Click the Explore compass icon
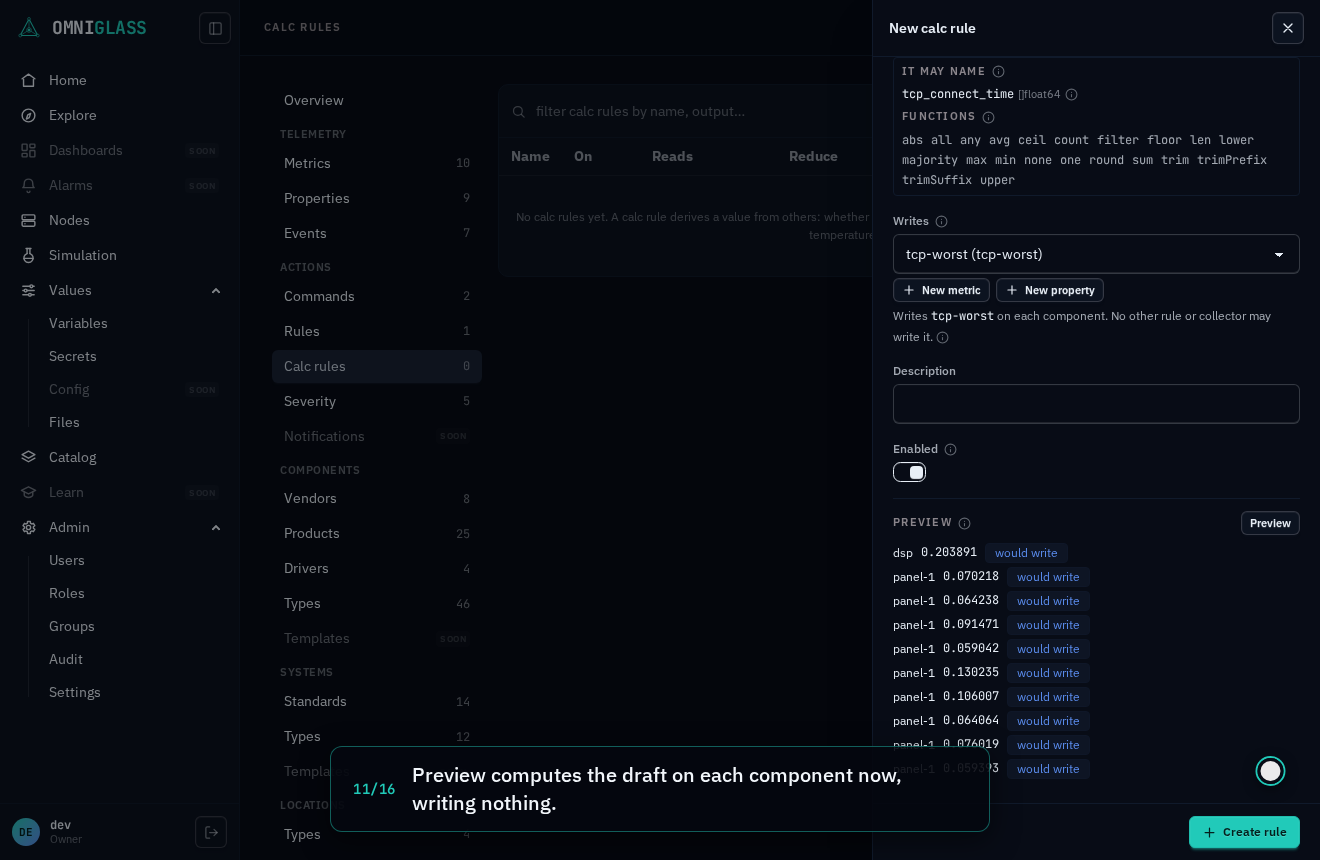The image size is (1320, 860). pos(29,115)
